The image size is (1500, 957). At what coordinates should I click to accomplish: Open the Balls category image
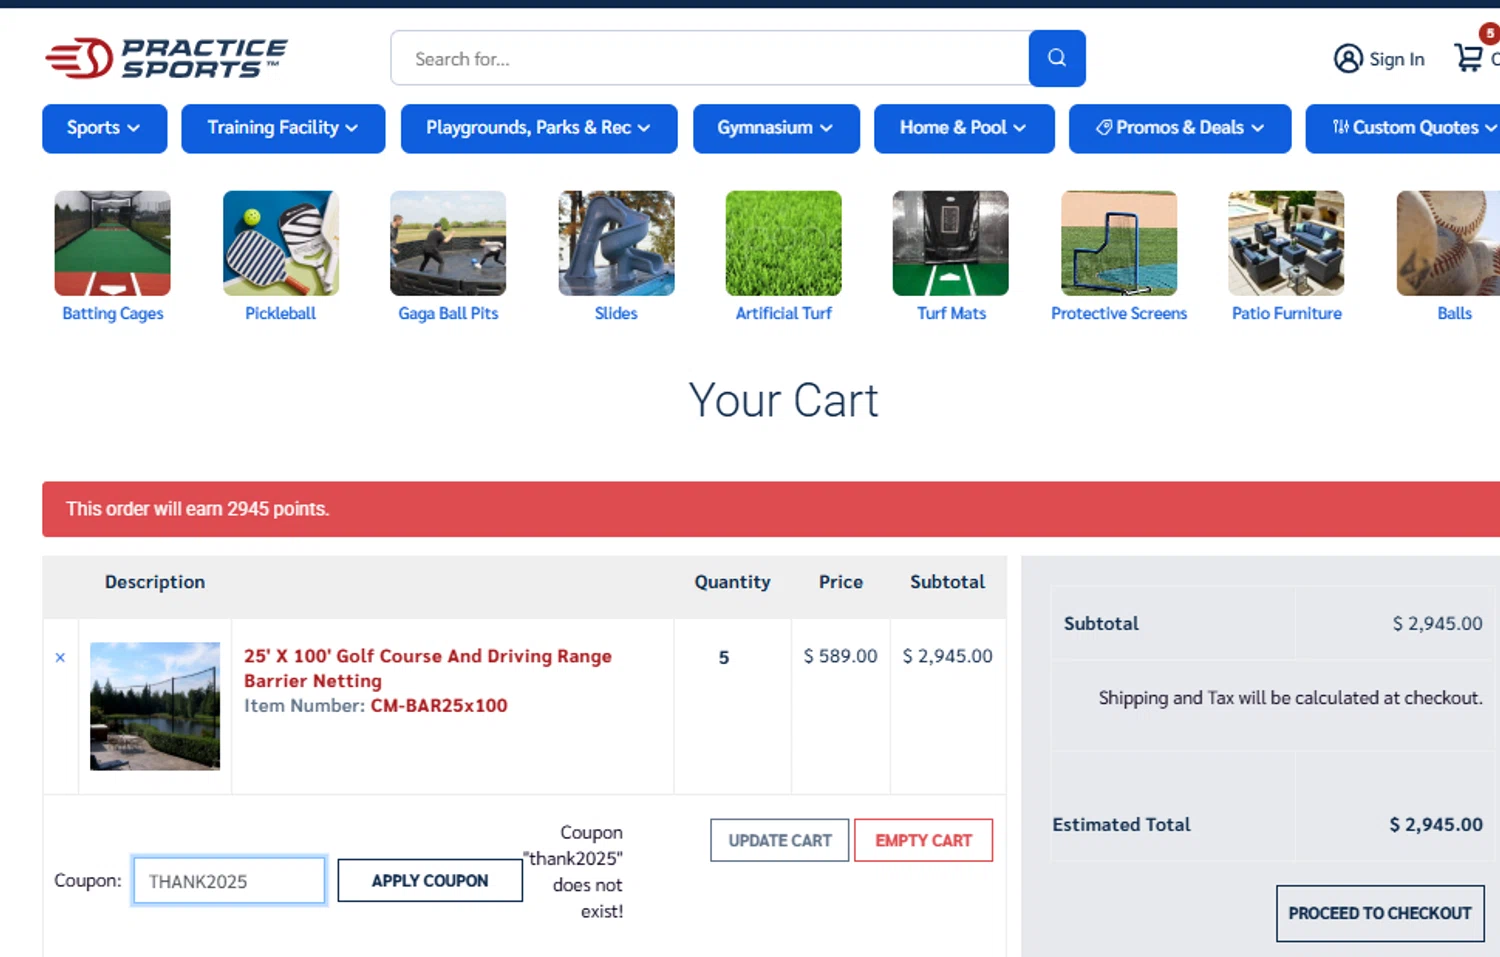(x=1448, y=243)
